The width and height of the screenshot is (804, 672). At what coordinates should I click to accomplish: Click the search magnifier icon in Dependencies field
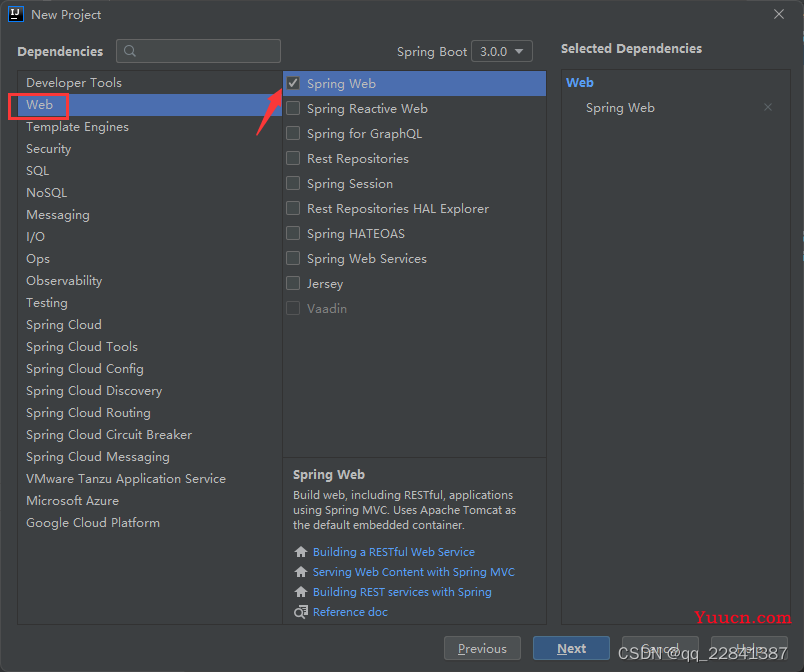click(130, 51)
